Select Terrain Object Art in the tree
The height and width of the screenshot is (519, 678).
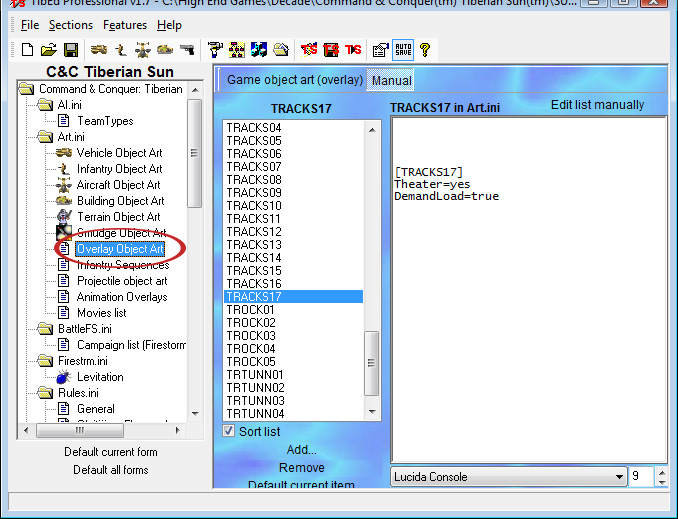pyautogui.click(x=119, y=217)
